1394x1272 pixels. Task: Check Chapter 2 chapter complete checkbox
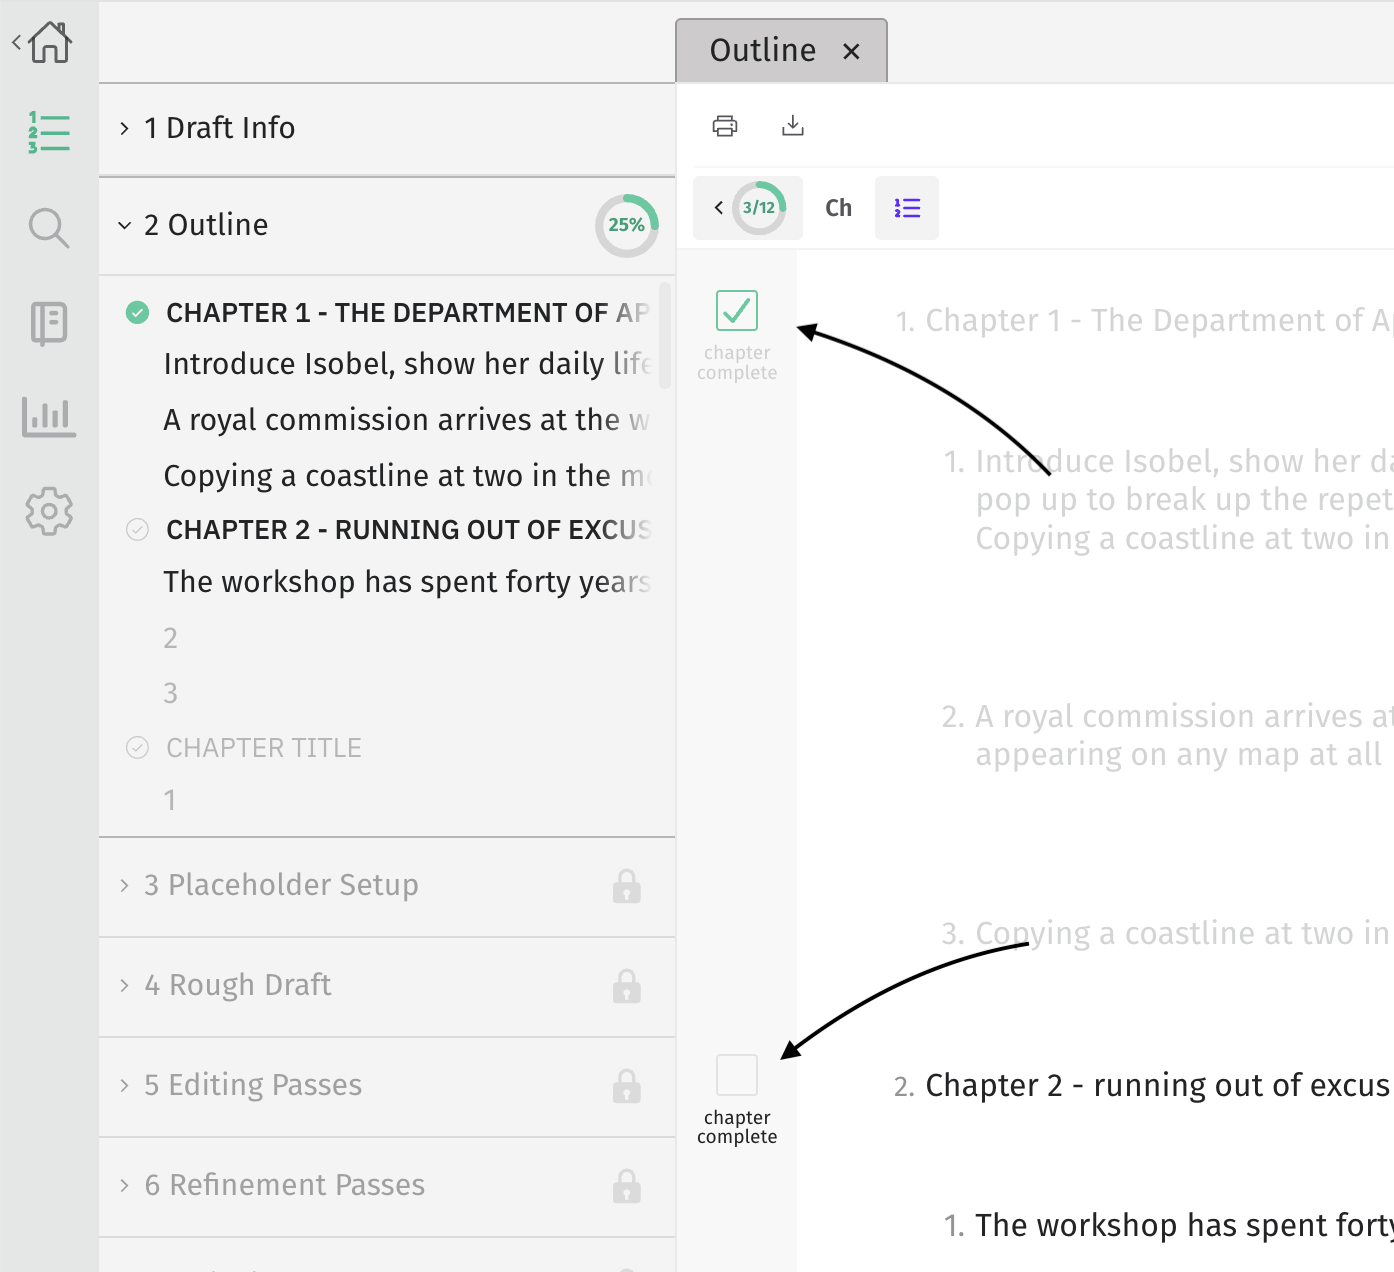click(737, 1075)
